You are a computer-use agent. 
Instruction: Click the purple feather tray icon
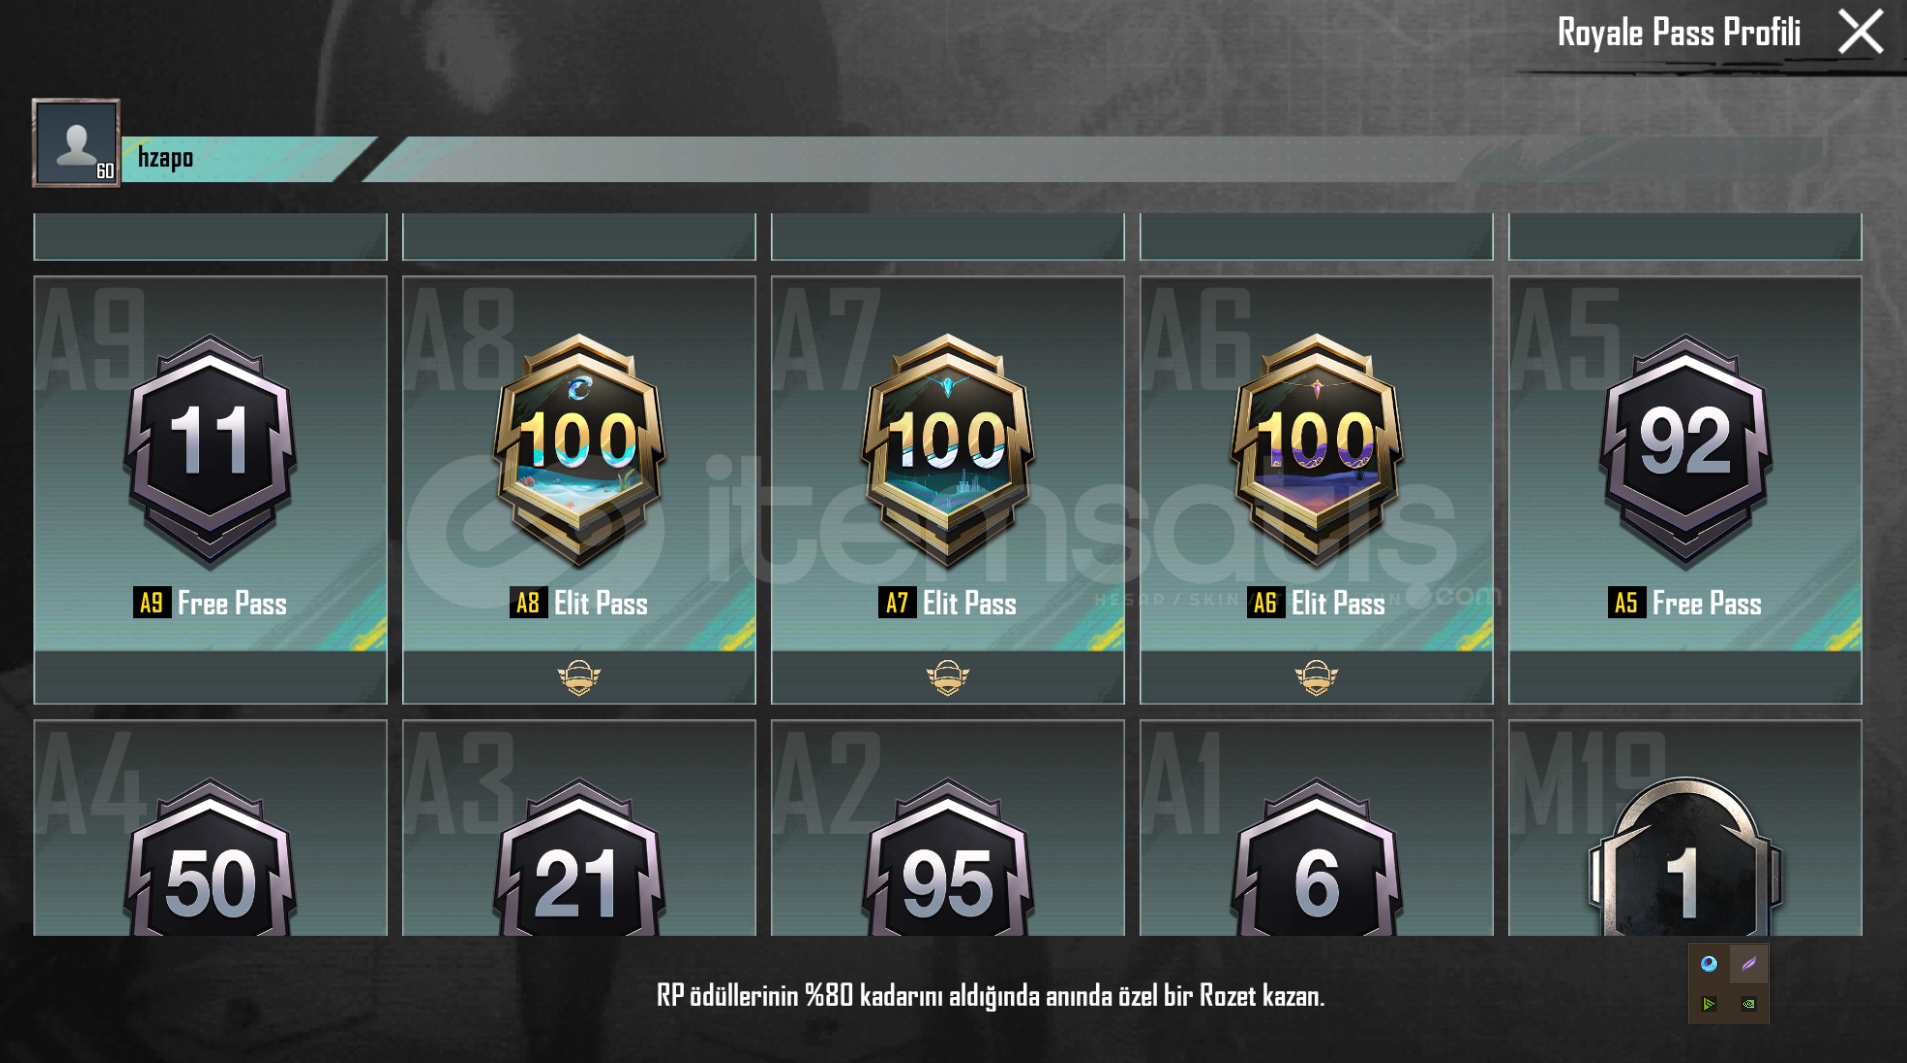[x=1749, y=964]
